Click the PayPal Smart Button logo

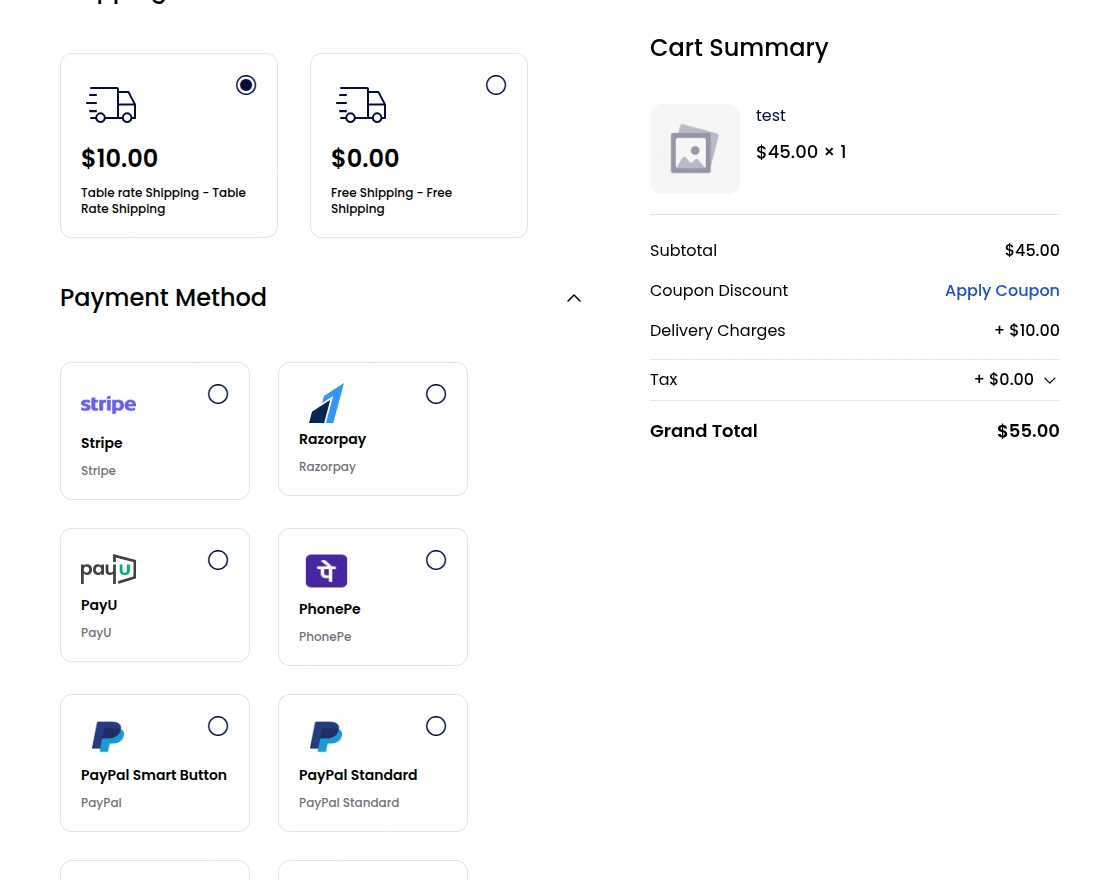[x=108, y=736]
